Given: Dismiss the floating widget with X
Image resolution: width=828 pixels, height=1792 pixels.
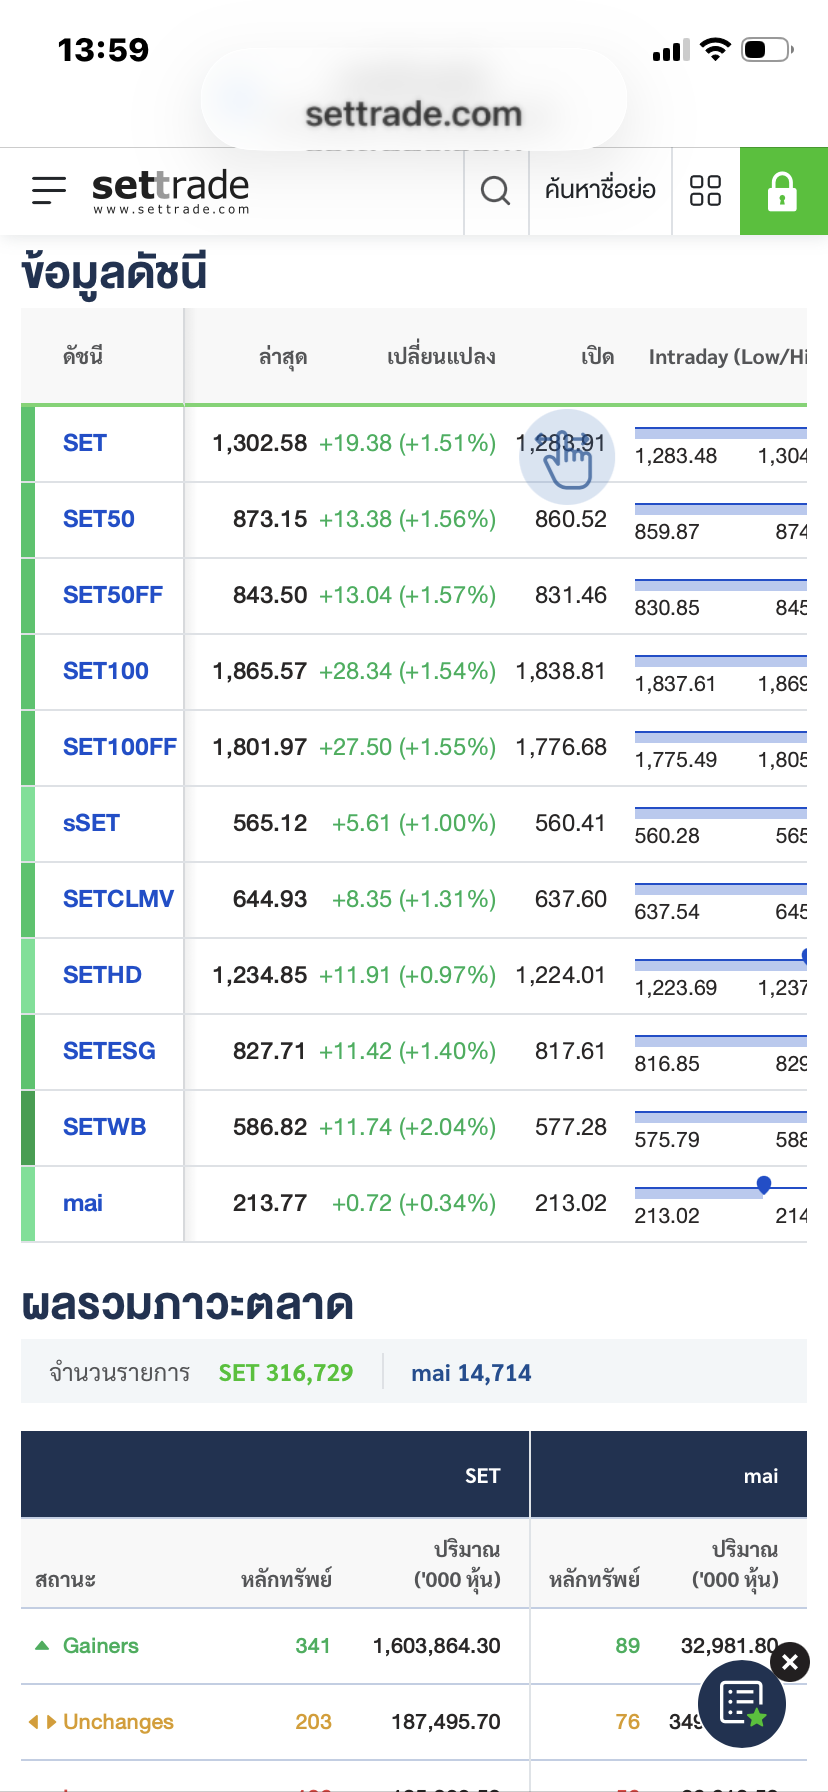Looking at the screenshot, I should pos(790,1662).
